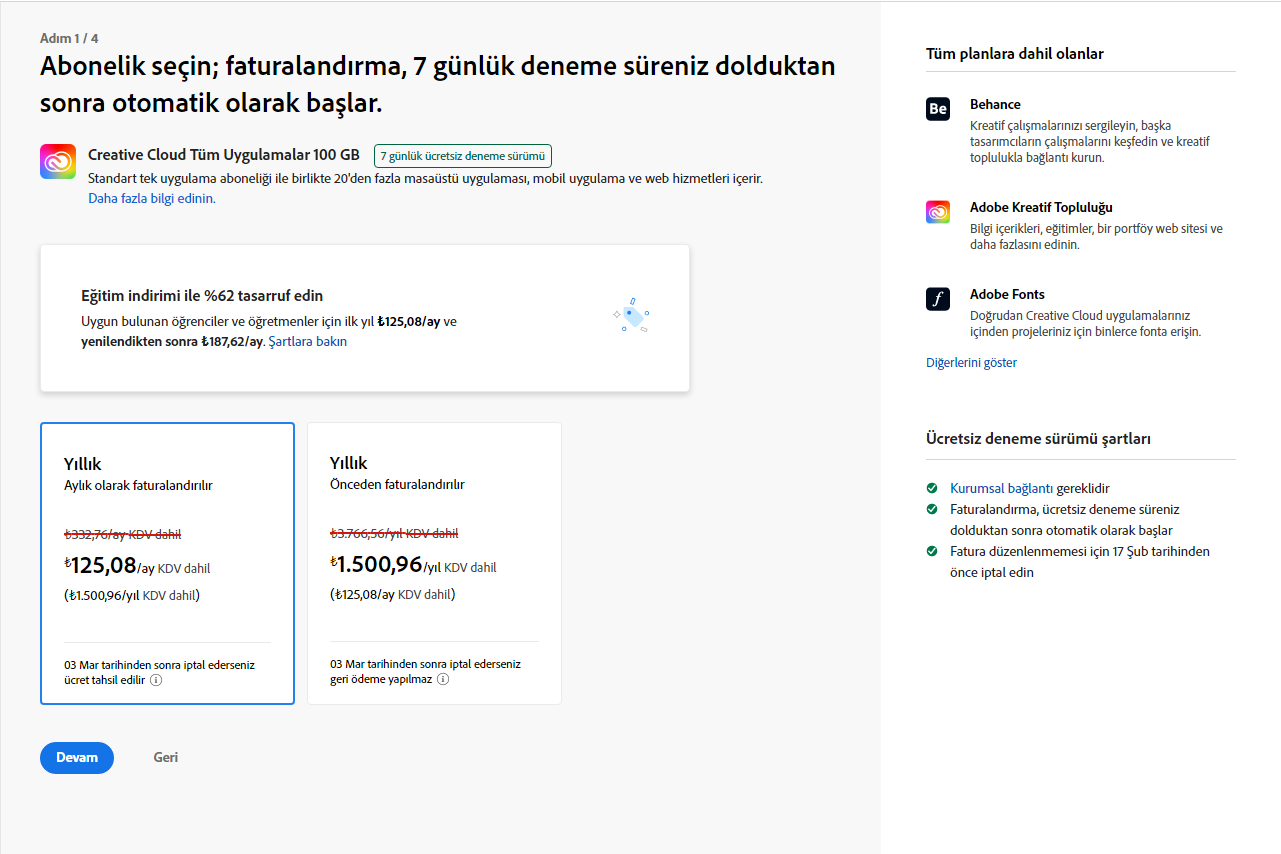Viewport: 1281px width, 854px height.
Task: Click the 'Adım 1 / 4' step indicator
Action: point(69,38)
